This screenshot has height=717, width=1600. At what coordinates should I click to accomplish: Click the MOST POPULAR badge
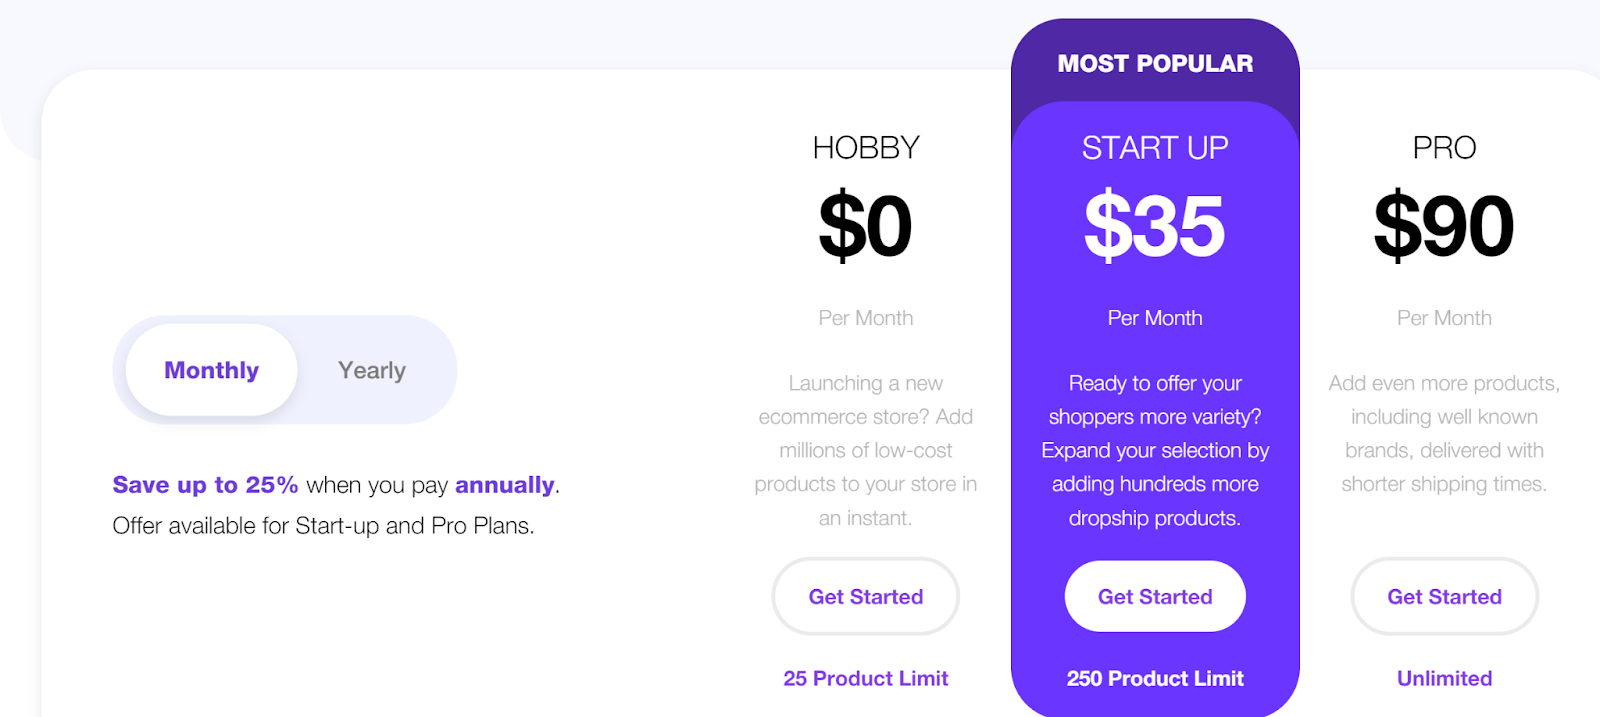click(1154, 63)
